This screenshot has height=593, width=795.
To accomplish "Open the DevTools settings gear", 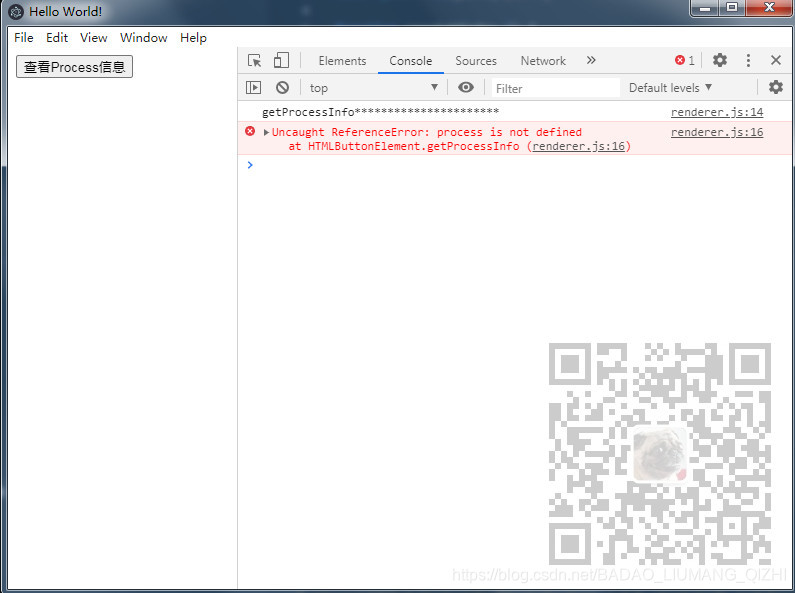I will point(720,60).
